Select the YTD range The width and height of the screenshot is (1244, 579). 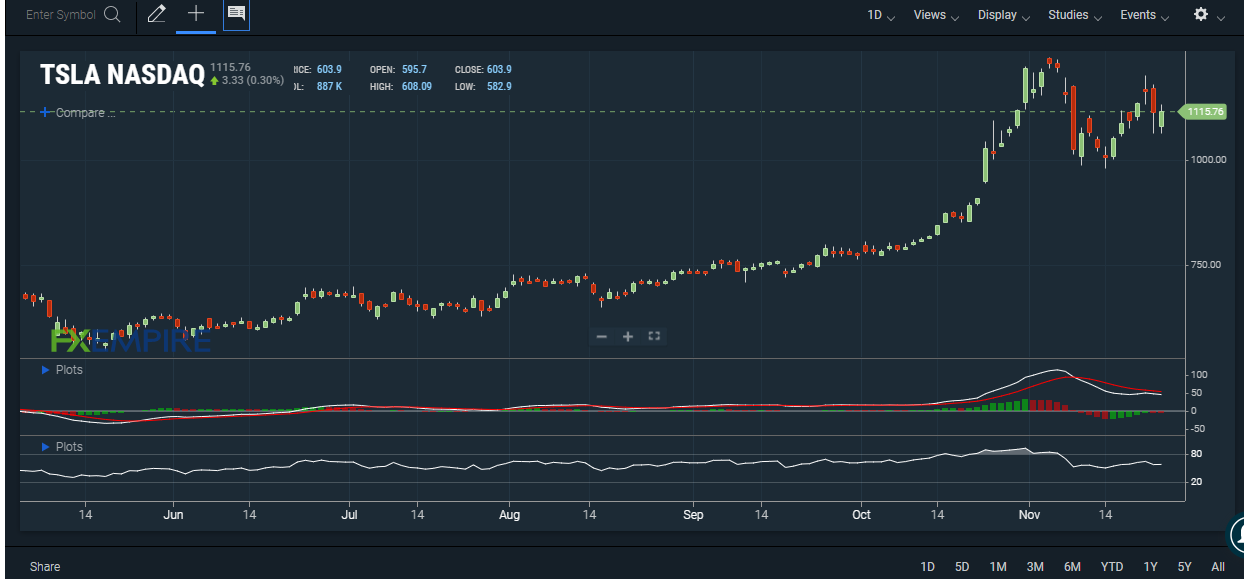(x=1112, y=567)
